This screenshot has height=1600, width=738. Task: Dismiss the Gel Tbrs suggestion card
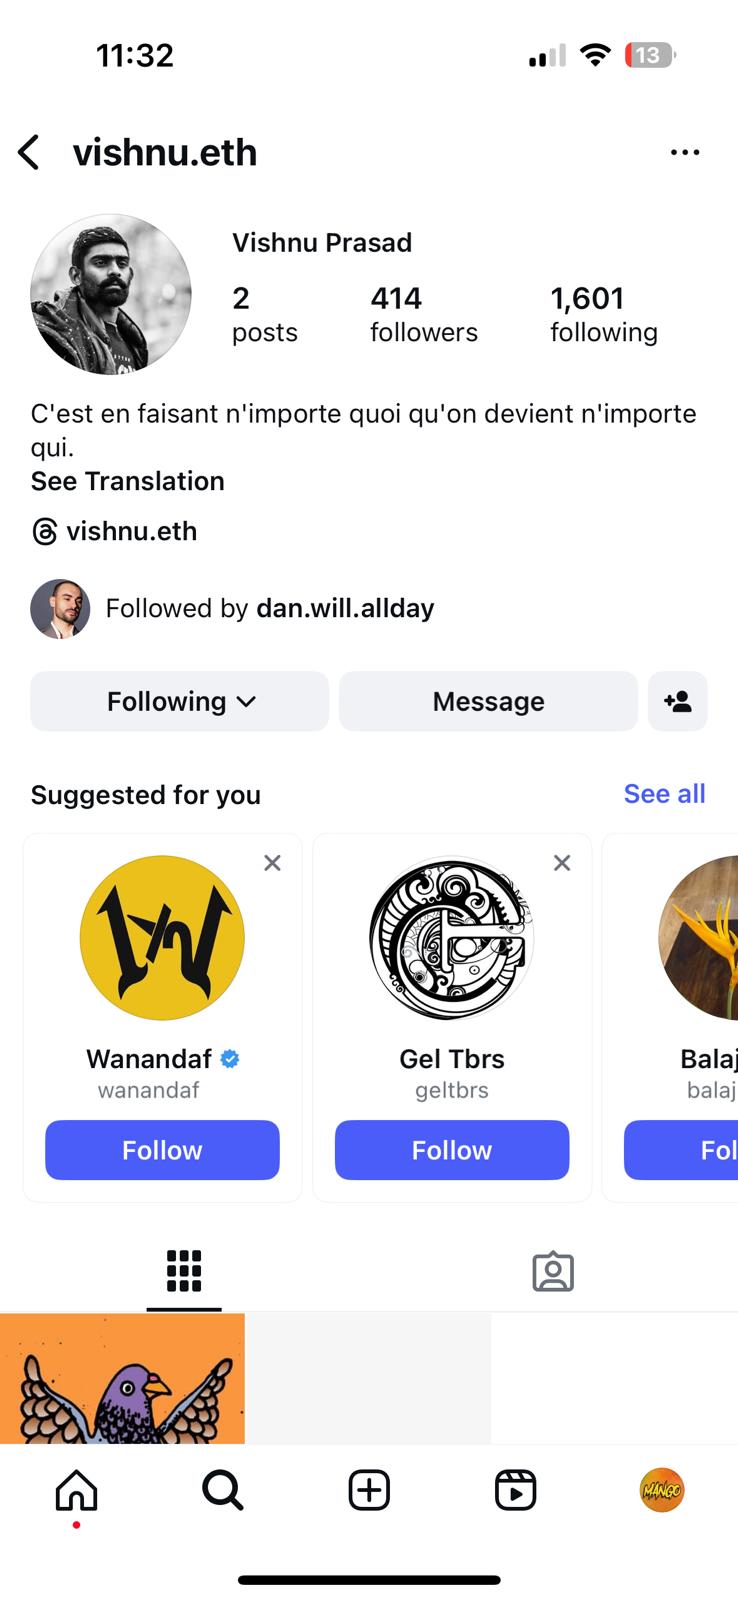[562, 863]
